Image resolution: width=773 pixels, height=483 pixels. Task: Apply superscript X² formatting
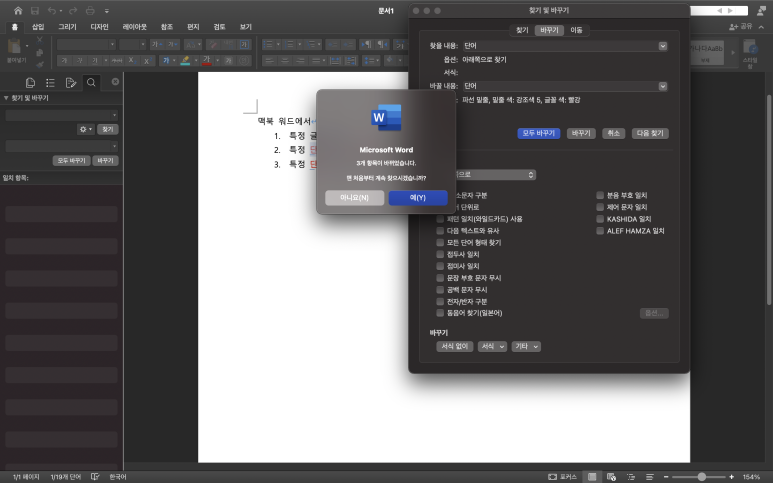[146, 60]
